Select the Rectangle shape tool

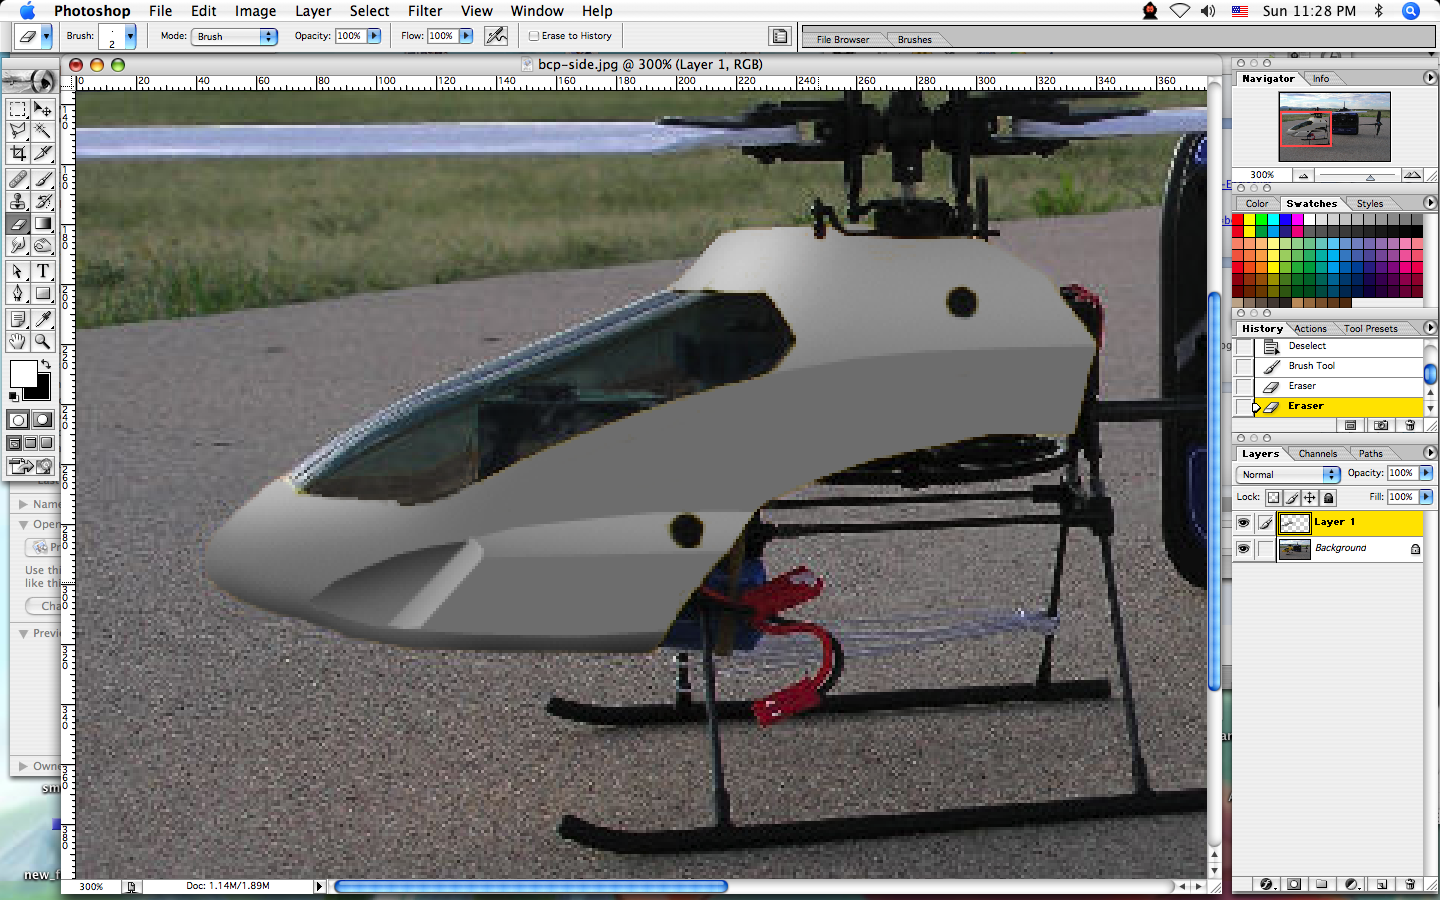43,294
